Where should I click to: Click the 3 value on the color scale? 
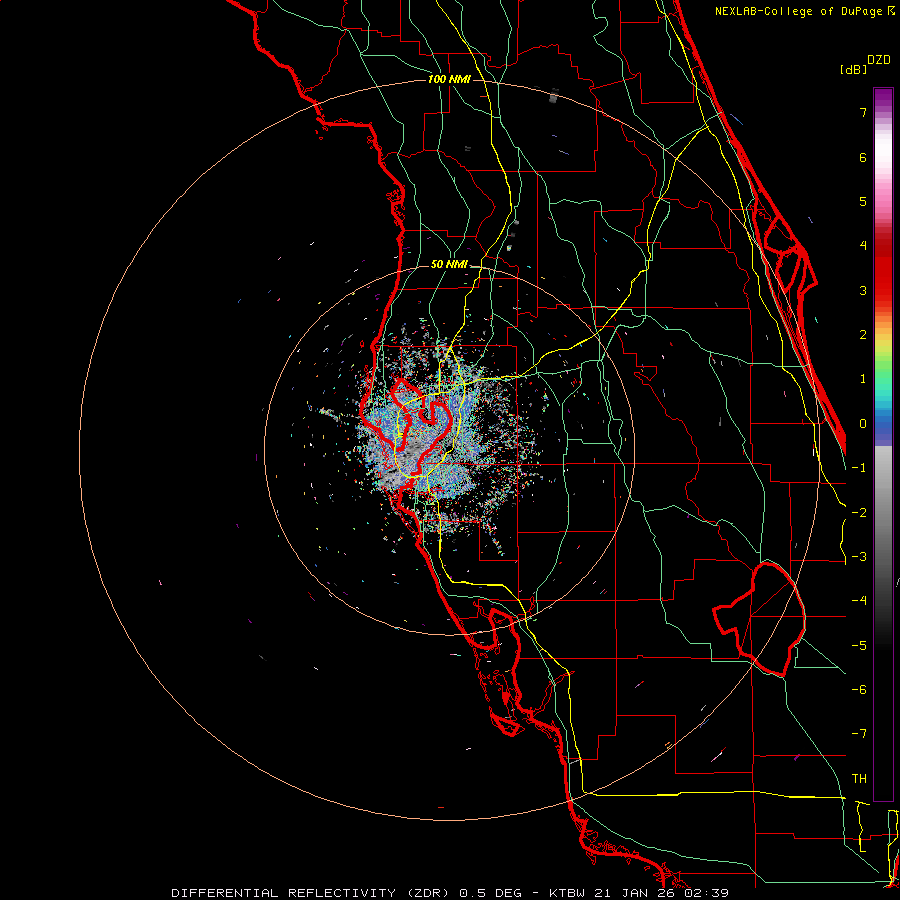tap(863, 290)
